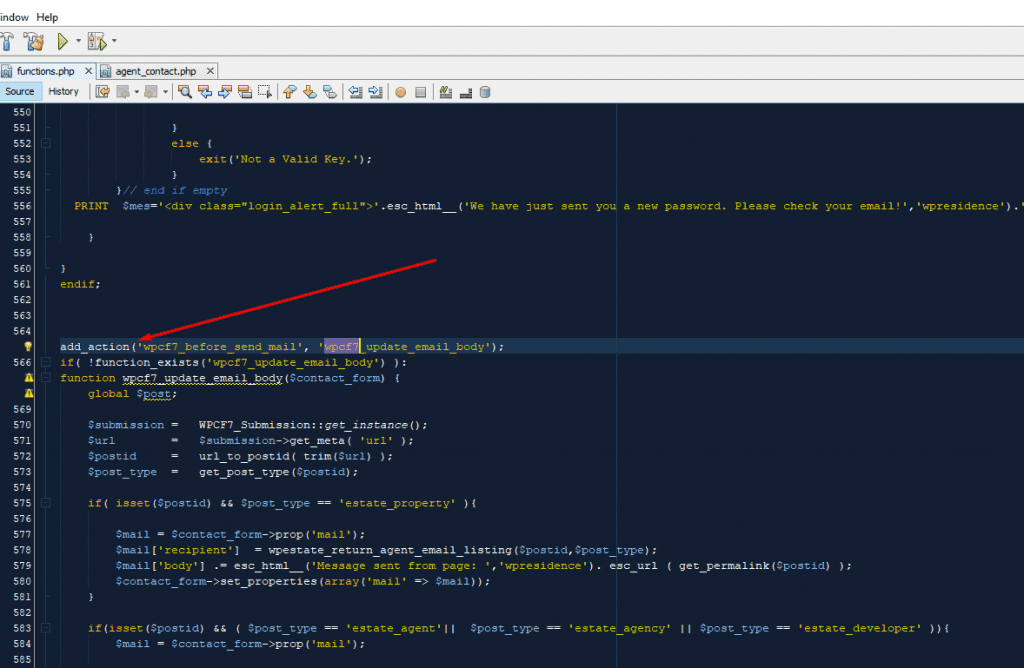Click line number 570 in the gutter
Viewport: 1024px width, 668px height.
(22, 425)
